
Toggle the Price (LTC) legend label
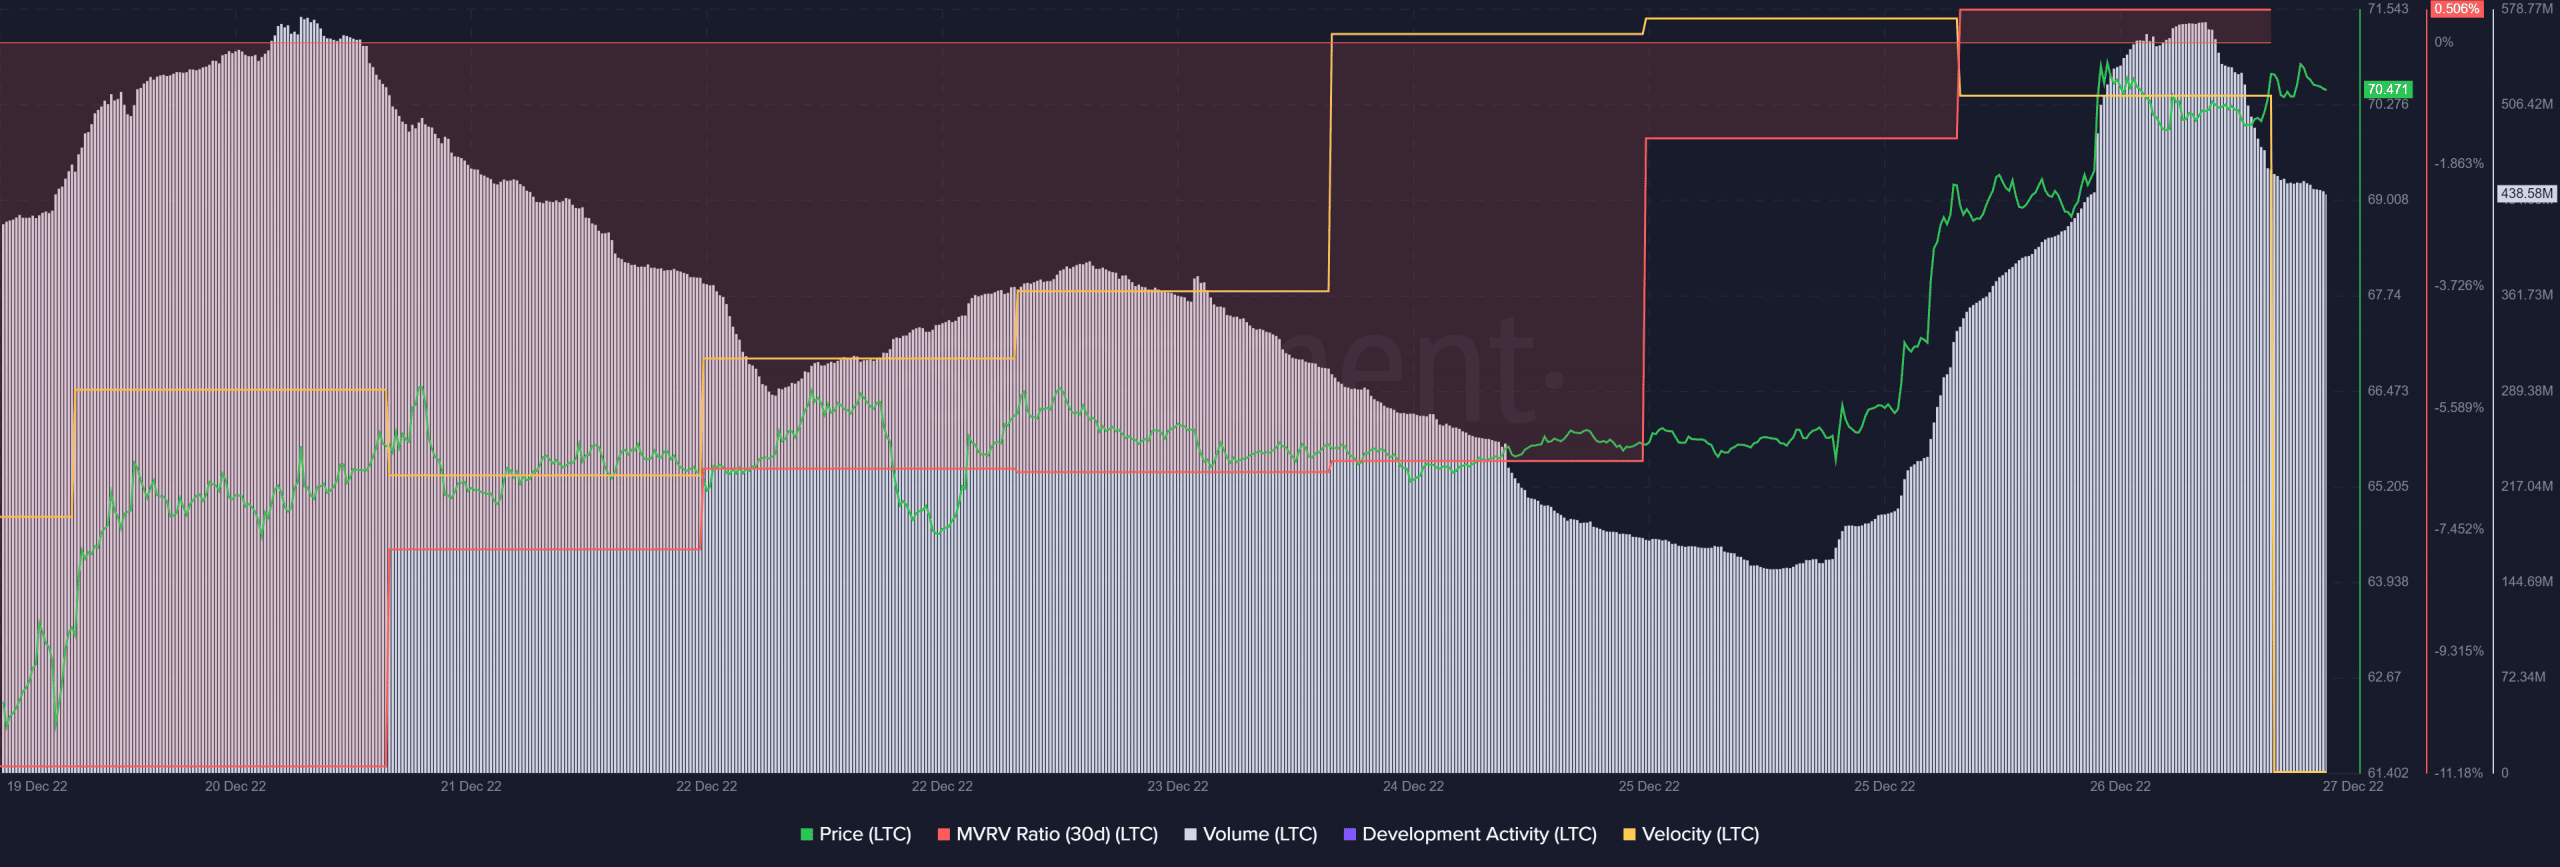(x=865, y=834)
